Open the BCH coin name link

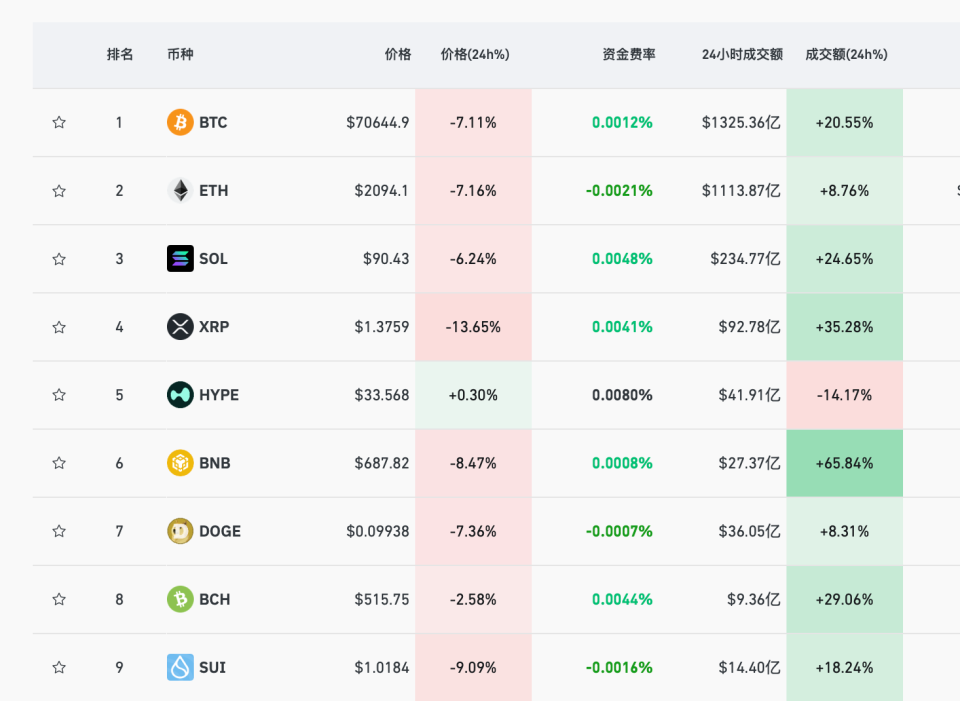(x=214, y=599)
